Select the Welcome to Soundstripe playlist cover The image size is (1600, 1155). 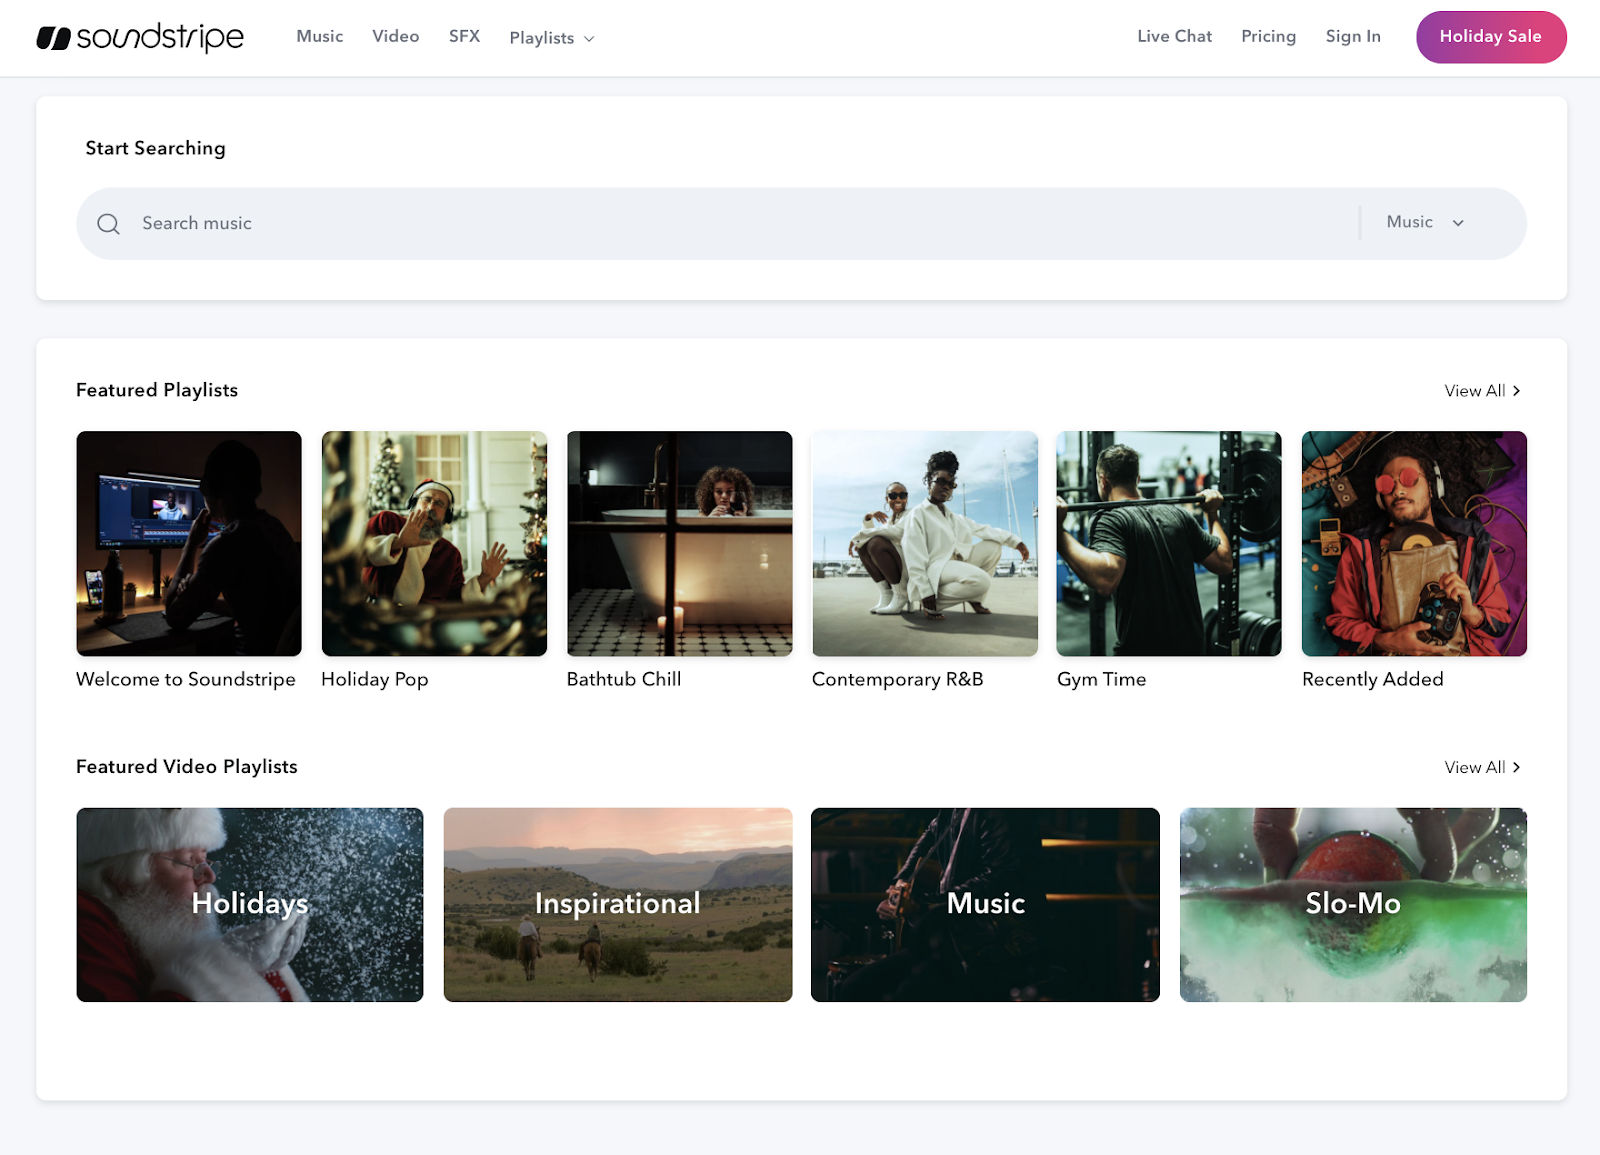pos(188,543)
